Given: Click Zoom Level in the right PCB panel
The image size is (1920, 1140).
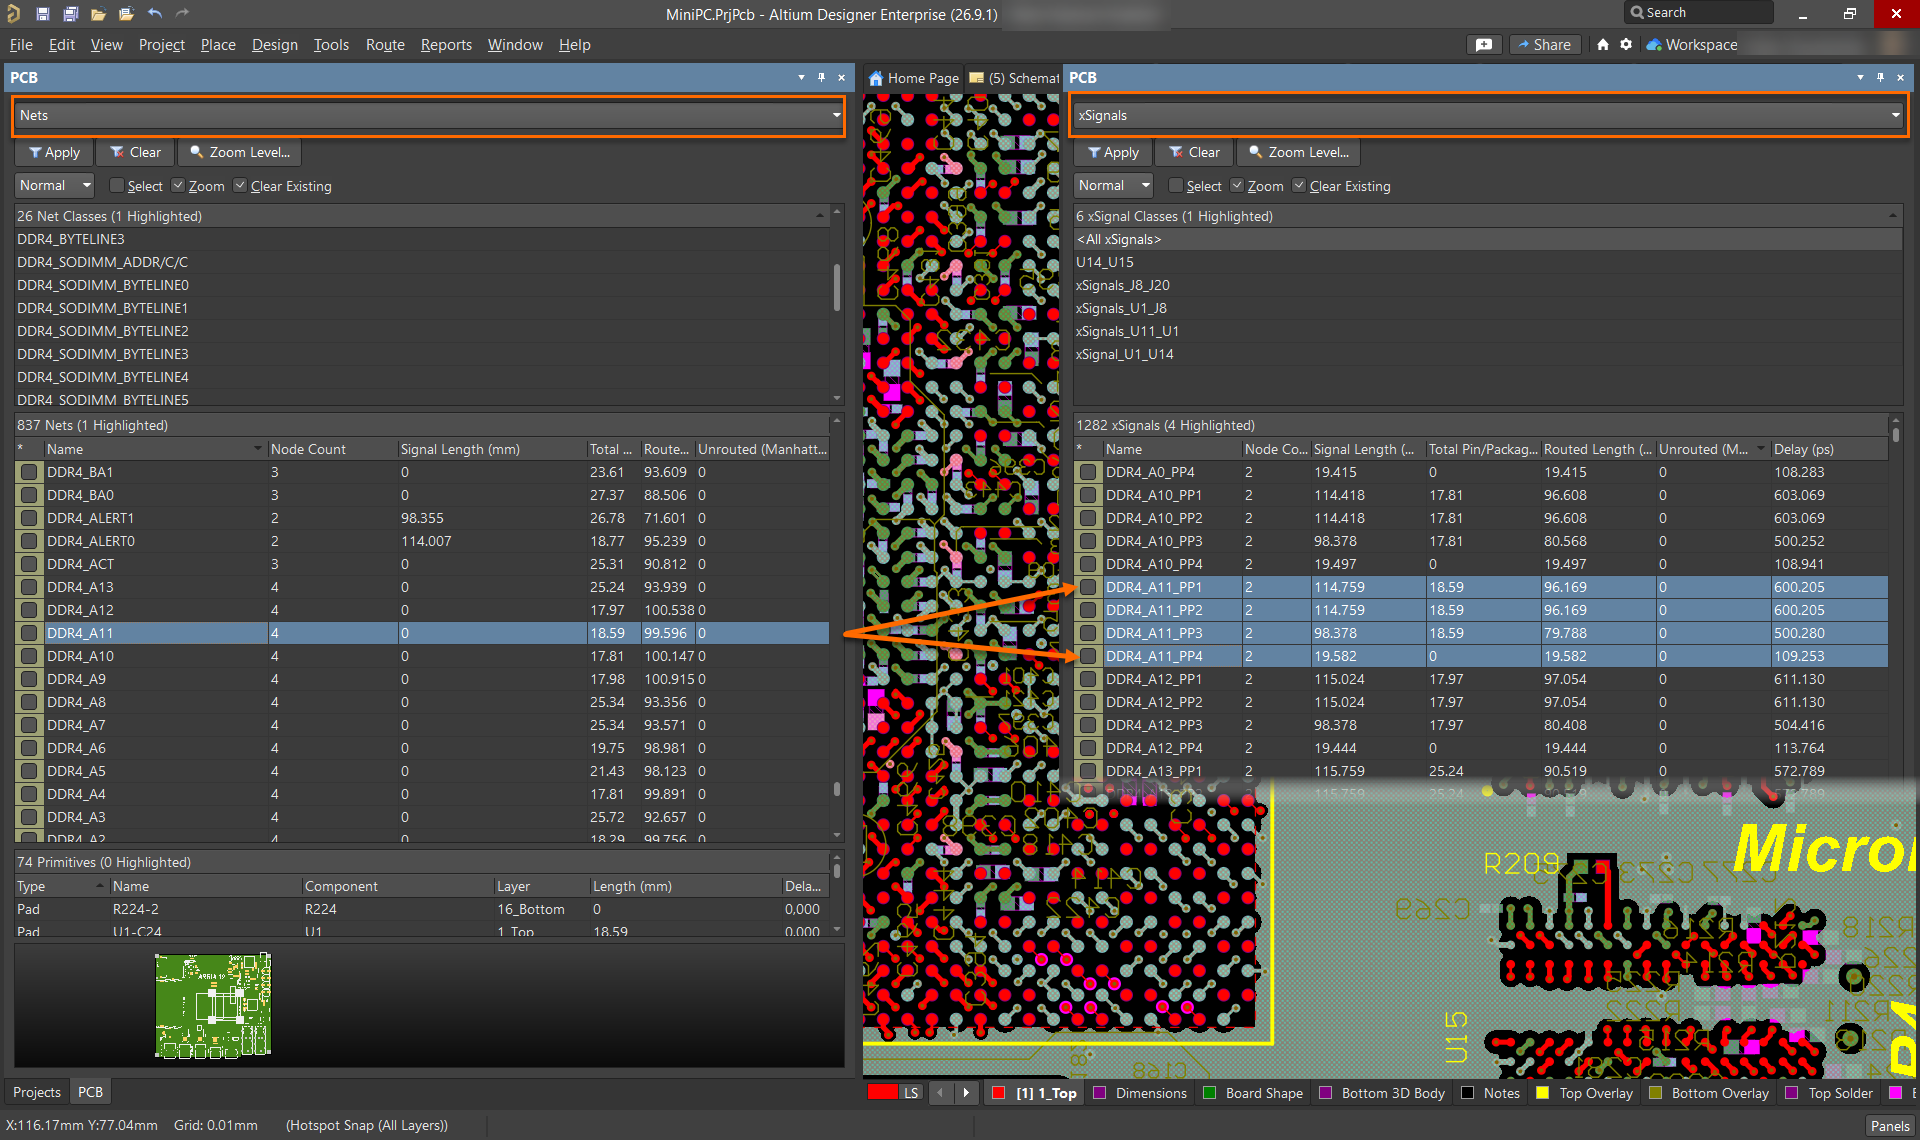Looking at the screenshot, I should [1299, 152].
